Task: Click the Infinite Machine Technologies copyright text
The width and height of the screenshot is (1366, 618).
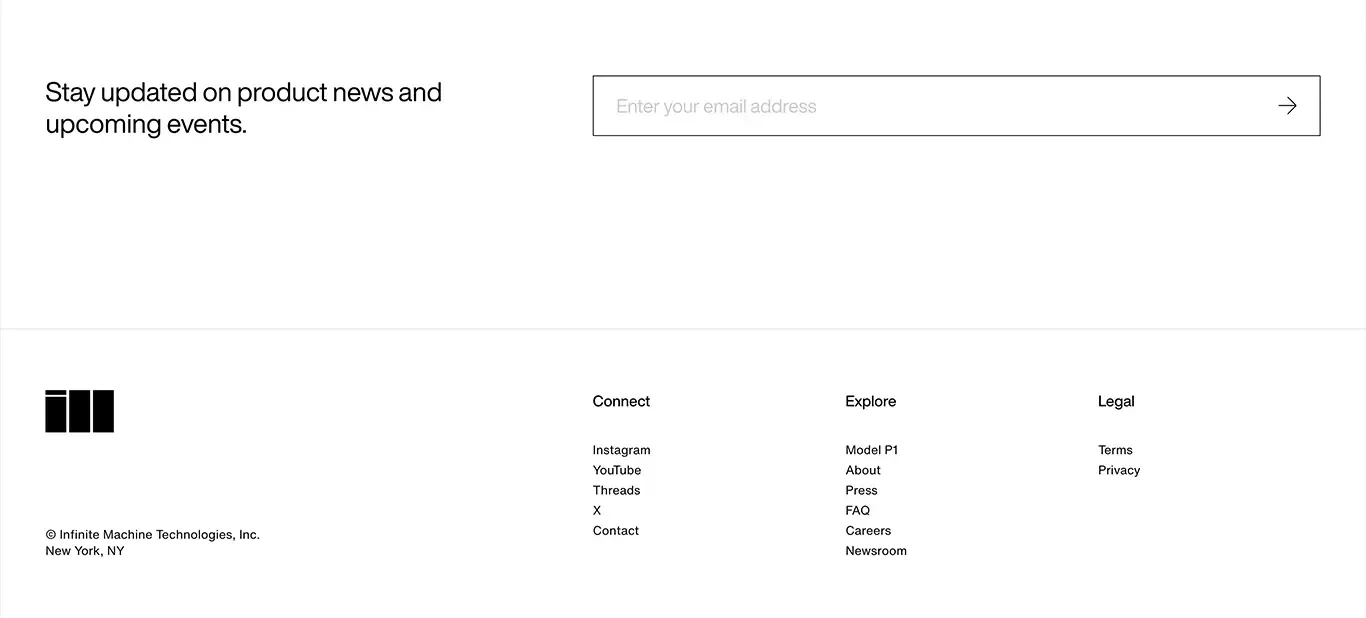Action: [153, 535]
